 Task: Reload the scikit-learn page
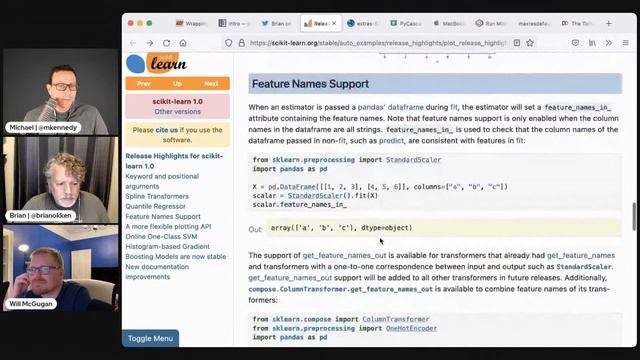167,43
